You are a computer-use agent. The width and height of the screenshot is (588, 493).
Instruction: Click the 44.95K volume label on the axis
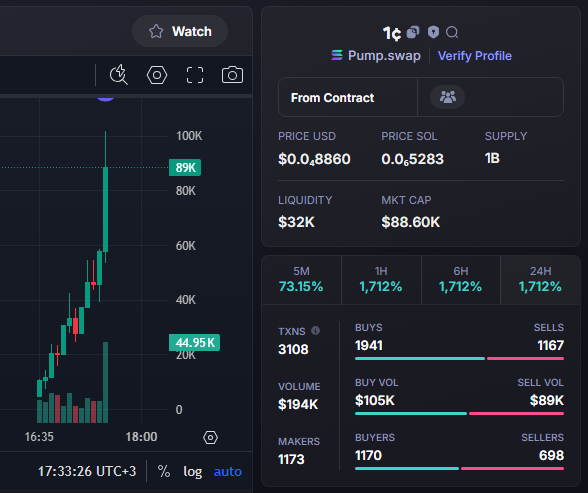(195, 342)
